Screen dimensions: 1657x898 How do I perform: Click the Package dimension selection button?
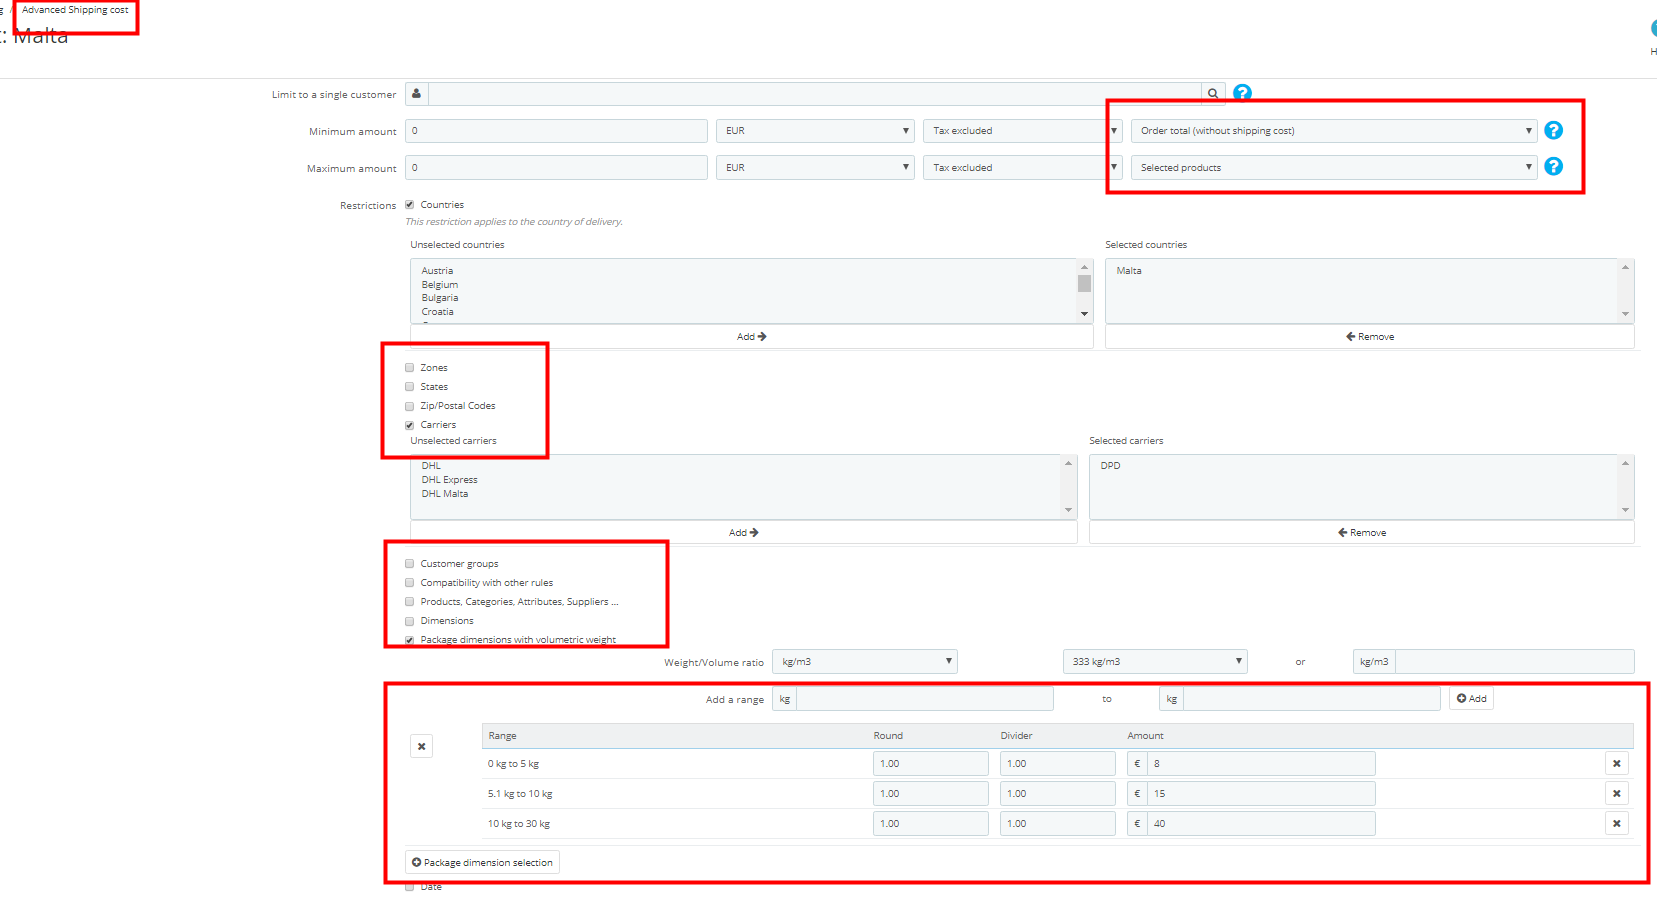coord(482,862)
